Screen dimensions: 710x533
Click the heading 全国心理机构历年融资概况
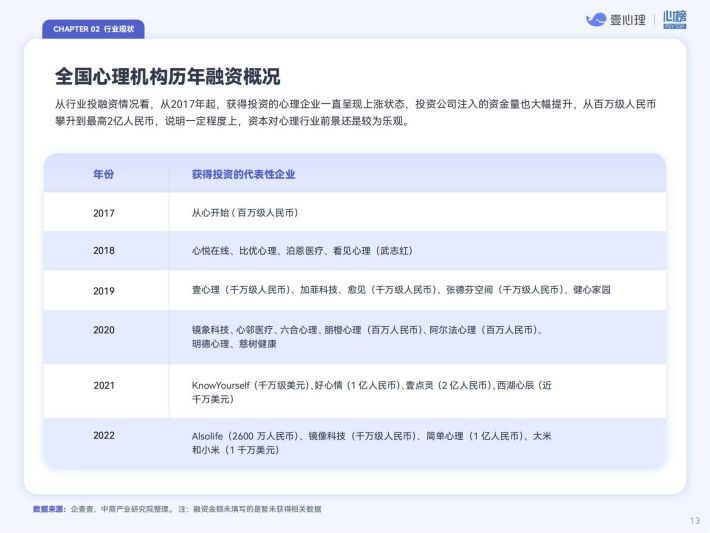pos(168,76)
